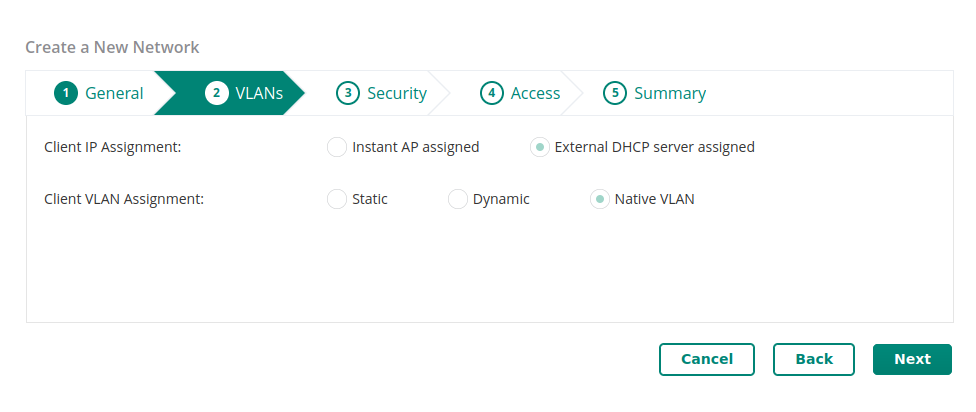Select the Native VLAN radio button
This screenshot has width=976, height=412.
[x=599, y=199]
